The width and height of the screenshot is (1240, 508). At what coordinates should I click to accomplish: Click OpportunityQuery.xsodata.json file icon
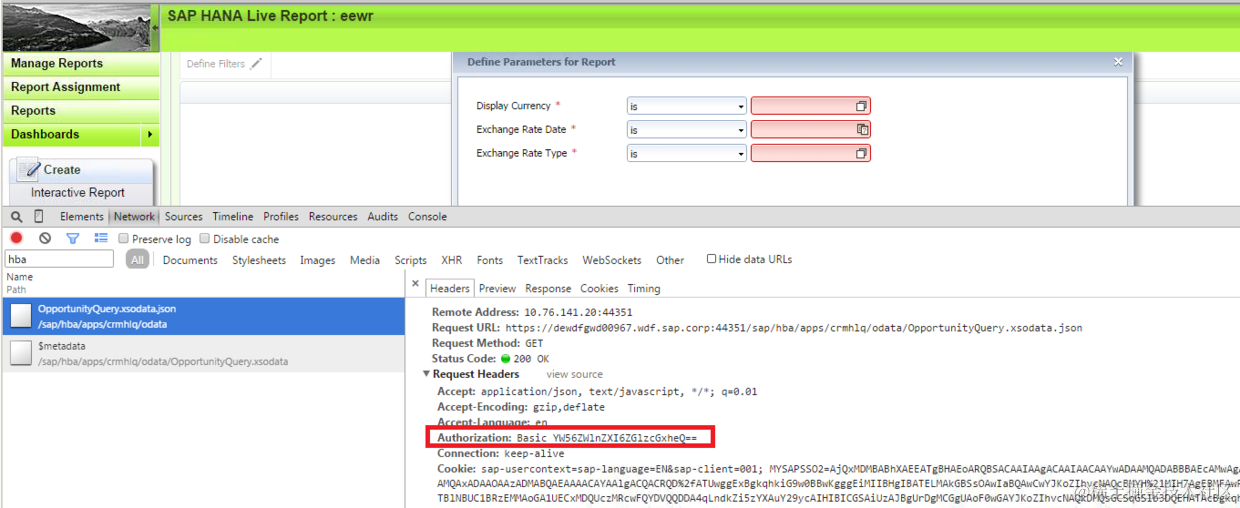[20, 315]
